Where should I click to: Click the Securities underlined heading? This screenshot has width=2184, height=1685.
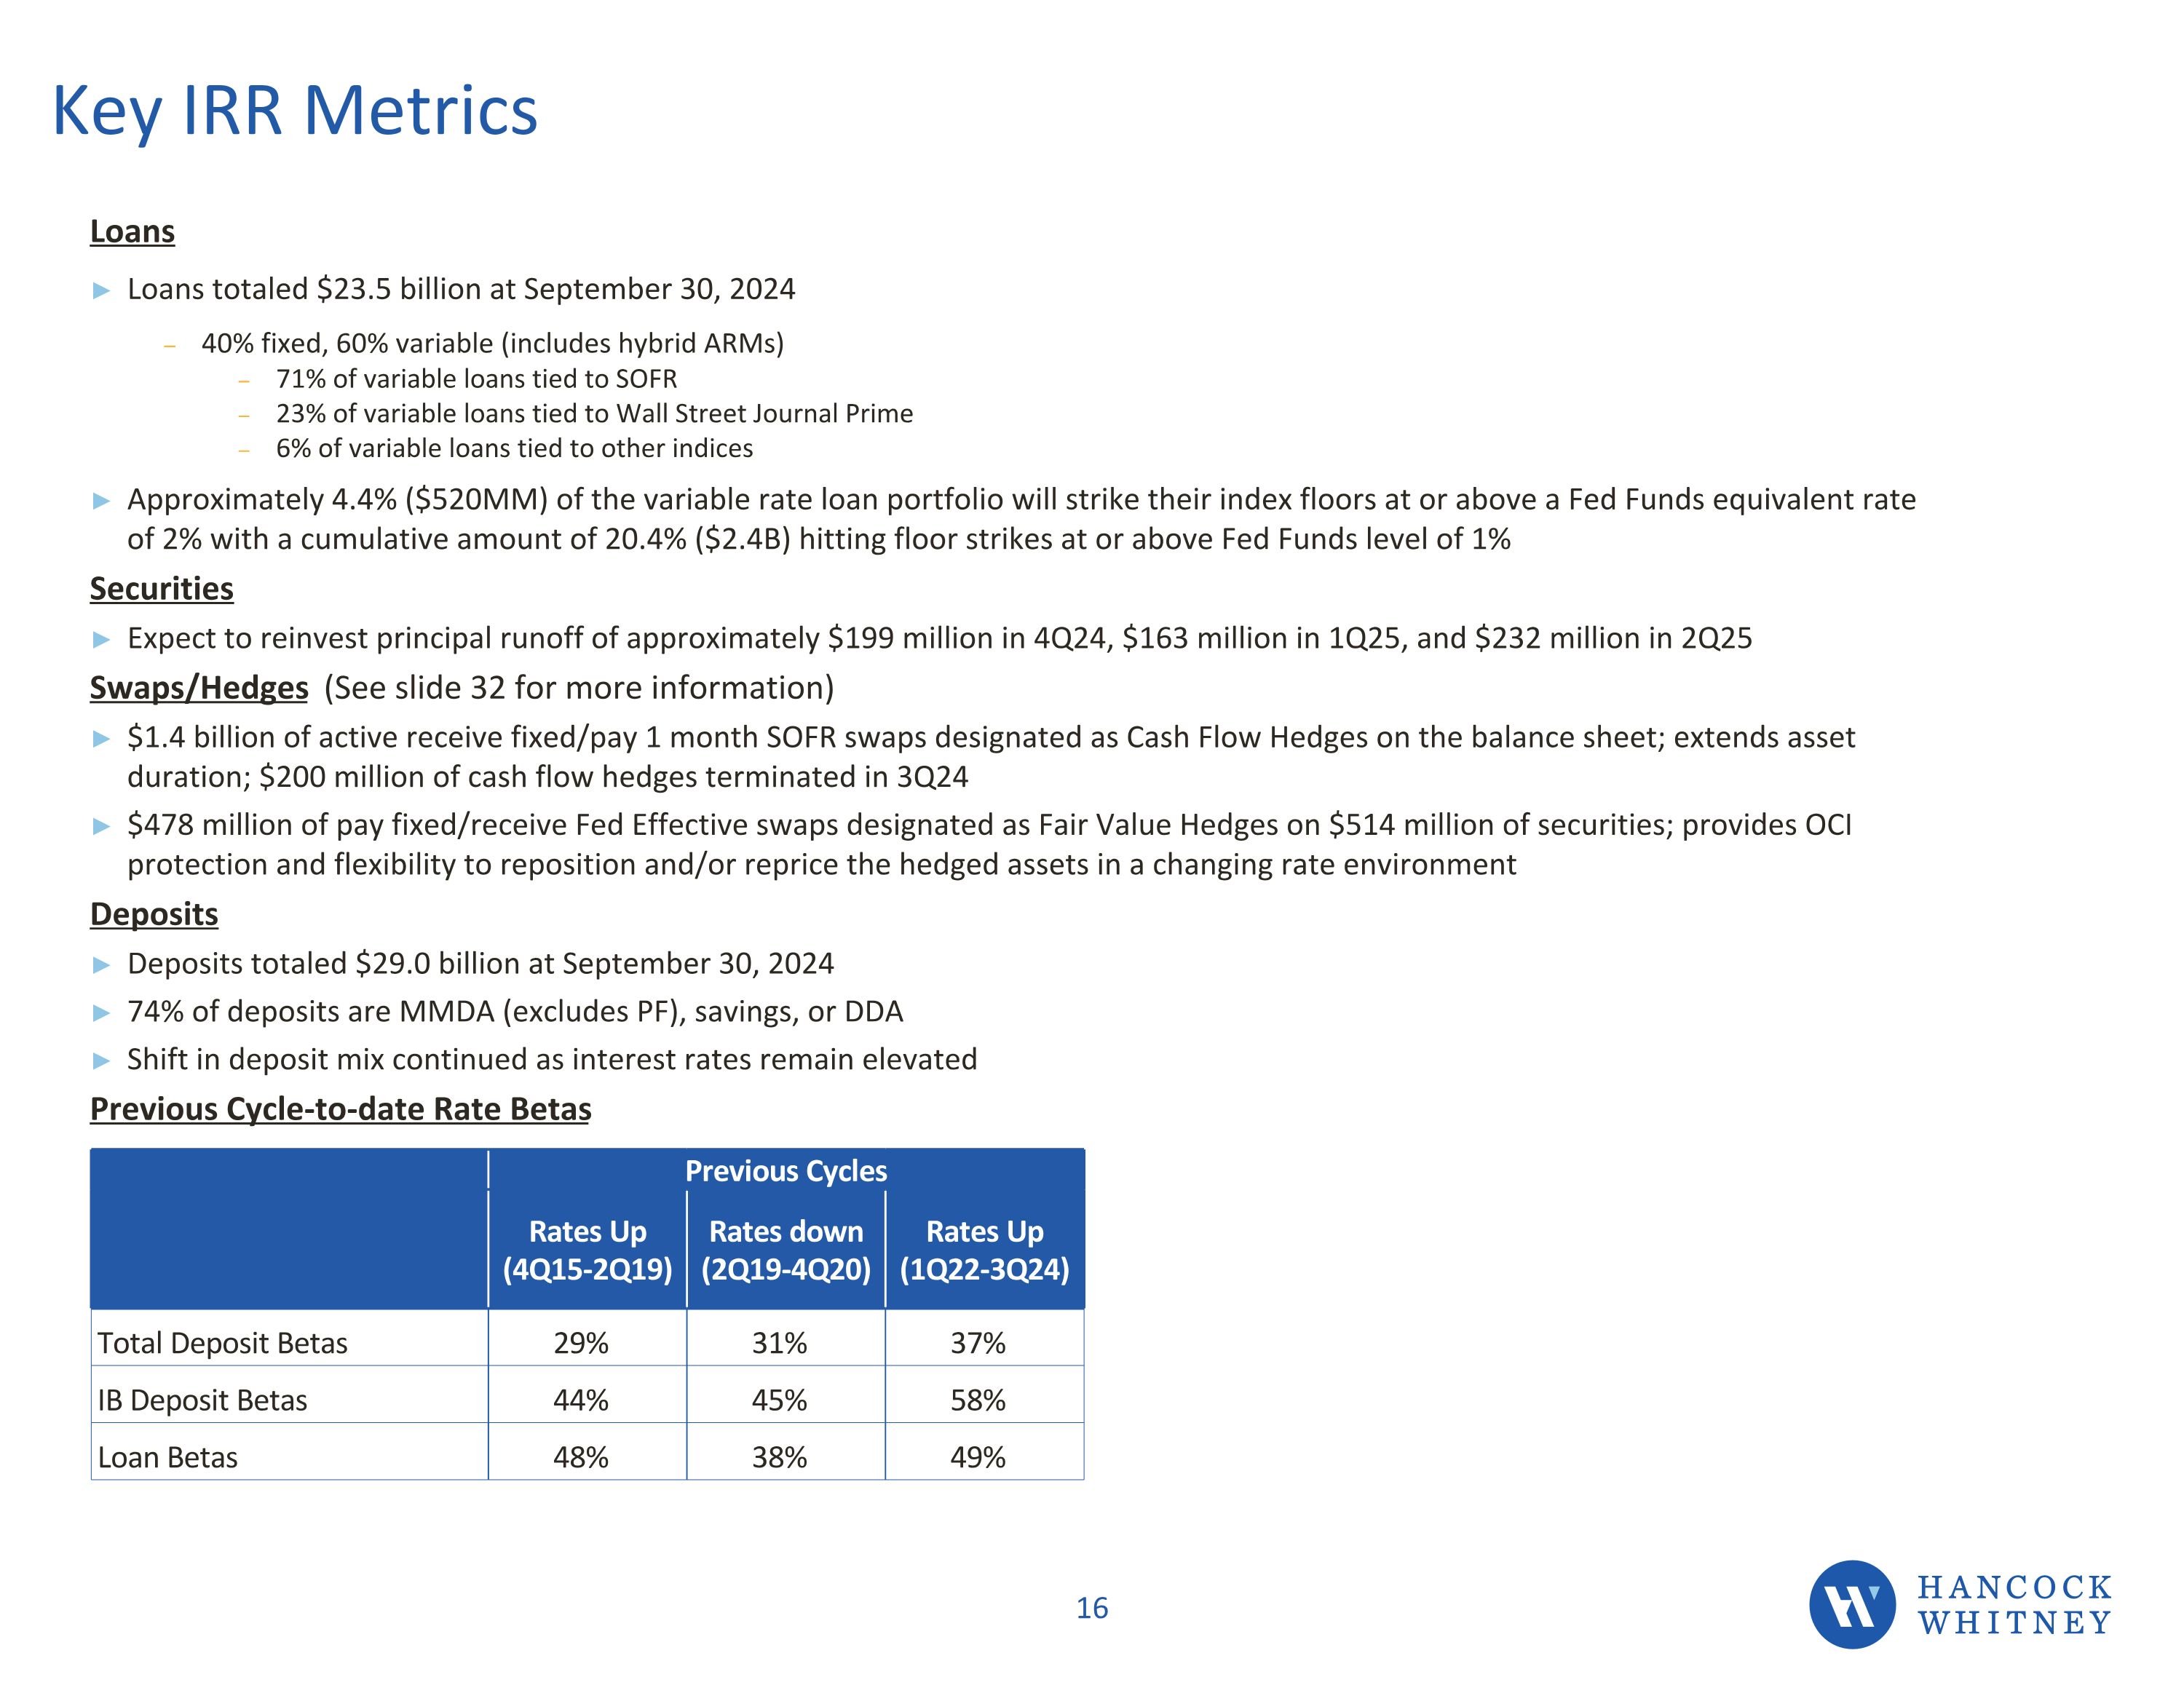click(x=161, y=589)
